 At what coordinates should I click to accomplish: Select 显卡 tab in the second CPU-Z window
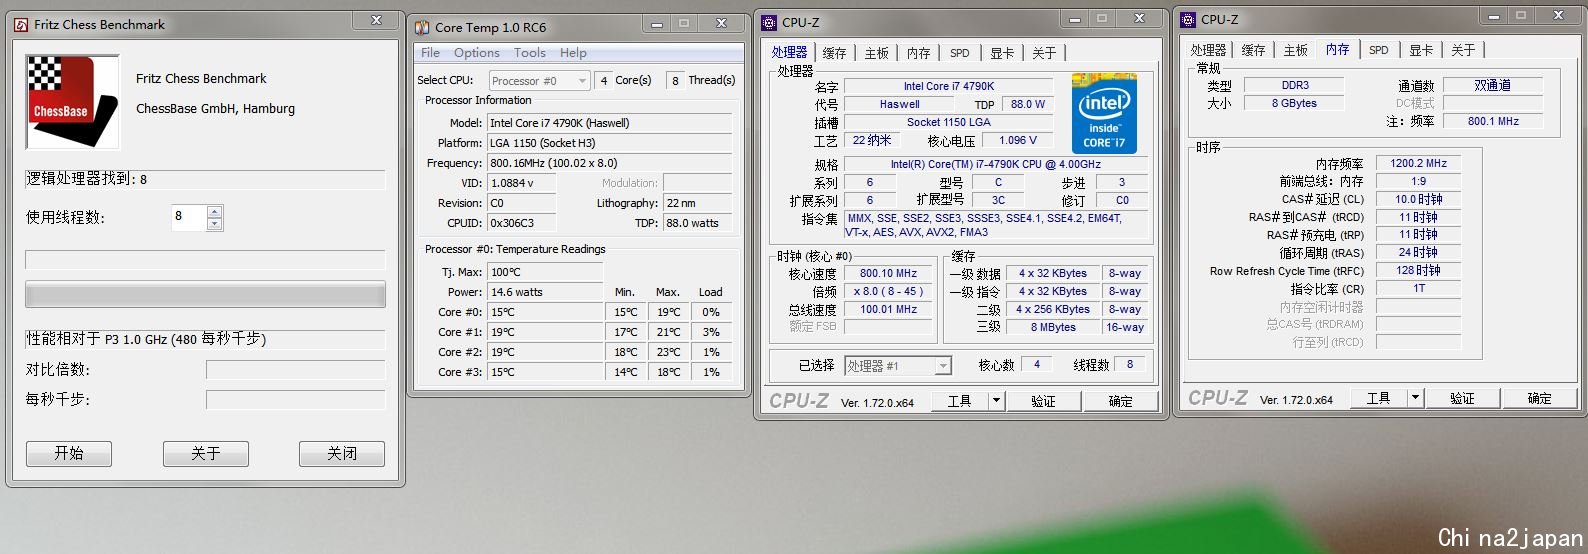pyautogui.click(x=1421, y=50)
